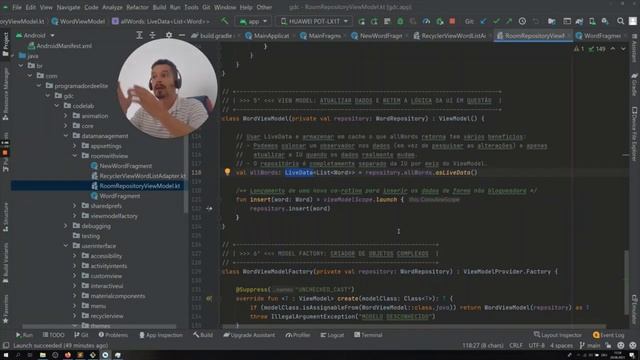Viewport: 640px width, 360px height.
Task: Collapse the userinterface folder
Action: [66, 246]
